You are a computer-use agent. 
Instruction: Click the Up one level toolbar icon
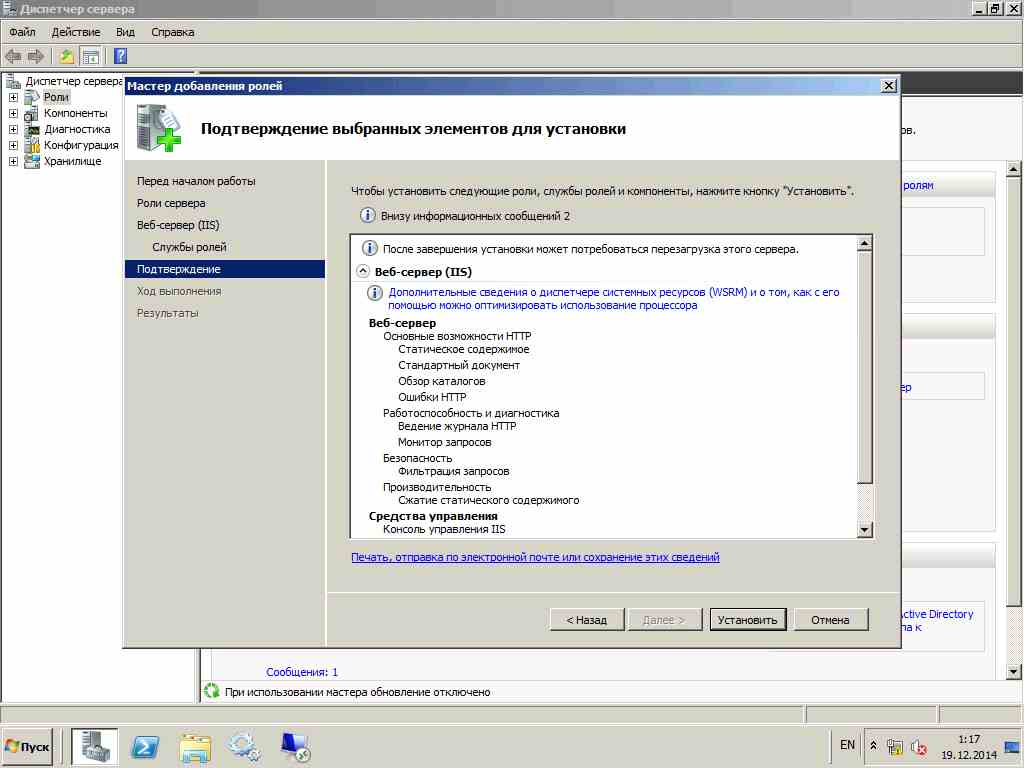click(x=66, y=56)
